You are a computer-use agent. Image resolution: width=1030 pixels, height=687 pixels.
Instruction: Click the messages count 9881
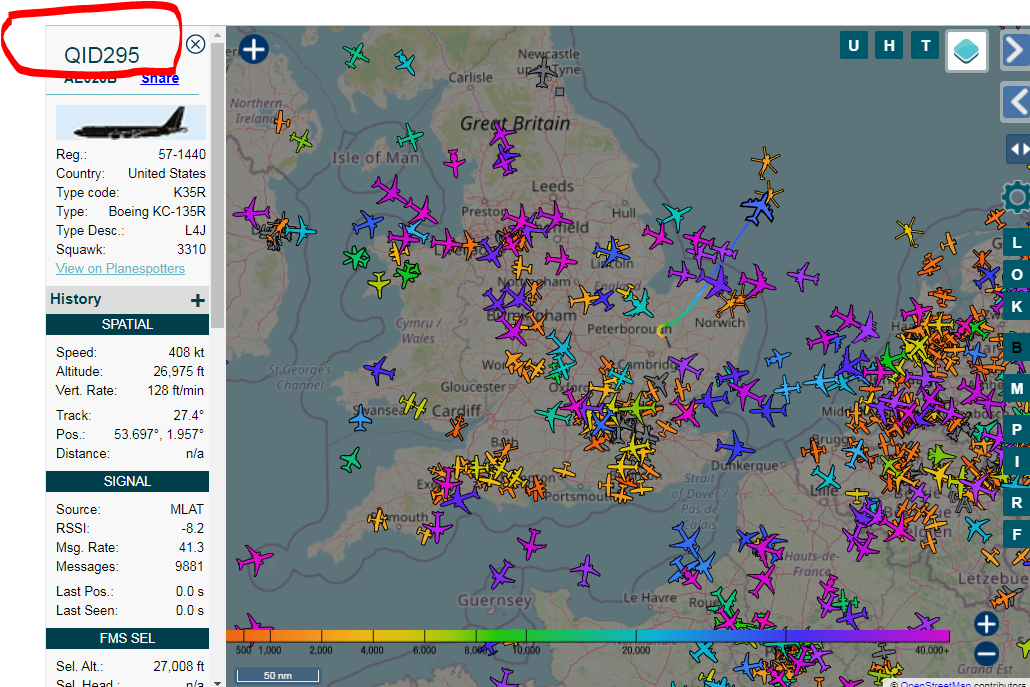click(x=189, y=567)
